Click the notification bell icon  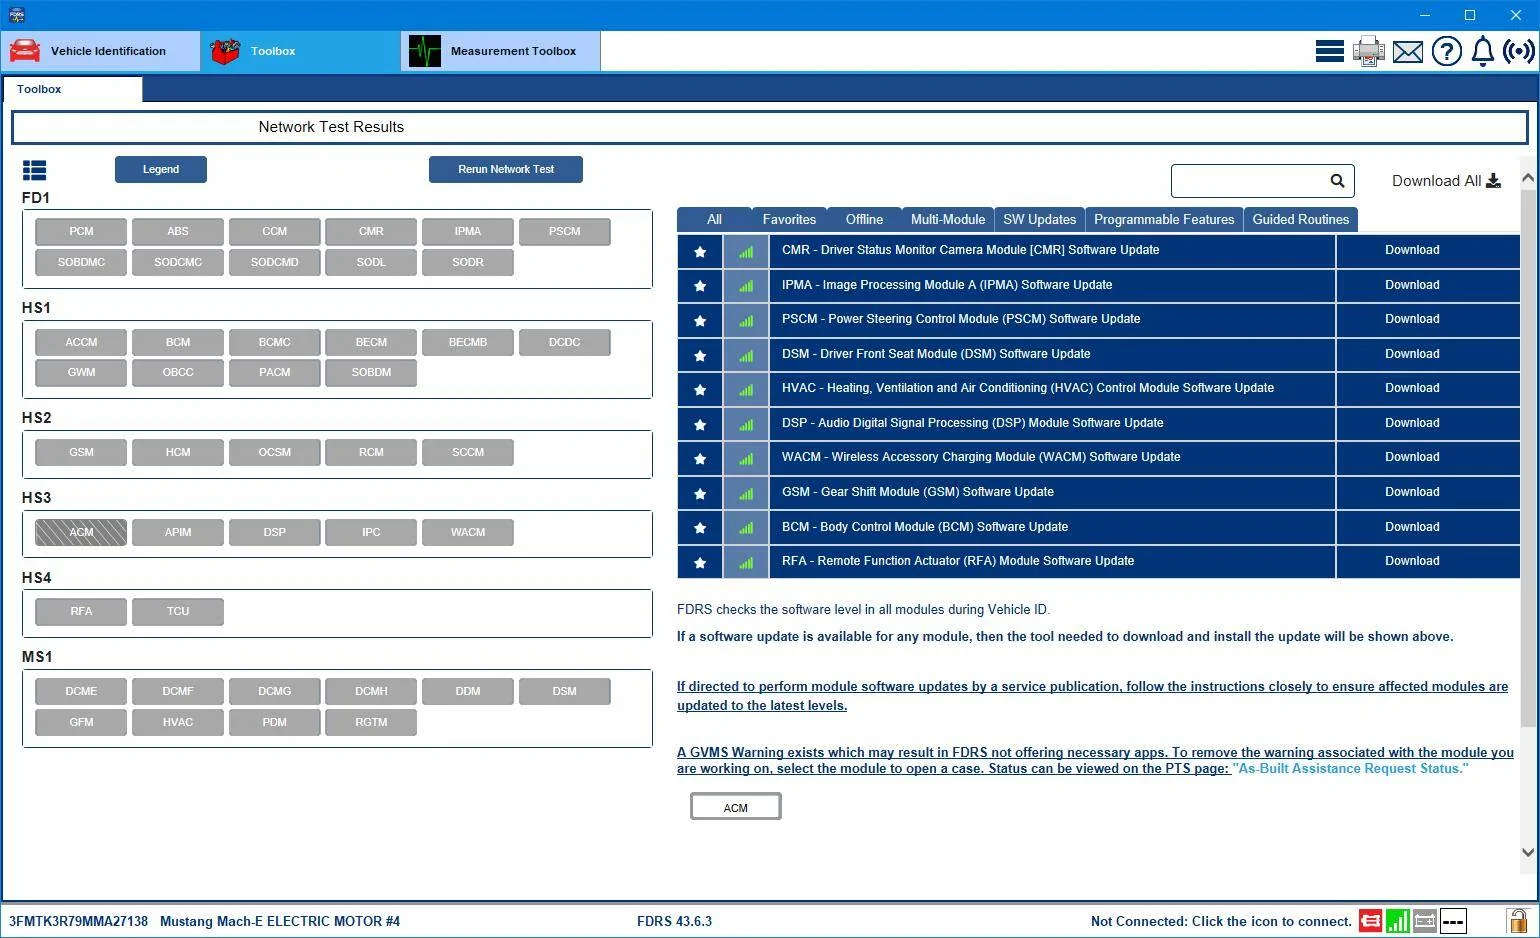coord(1483,51)
